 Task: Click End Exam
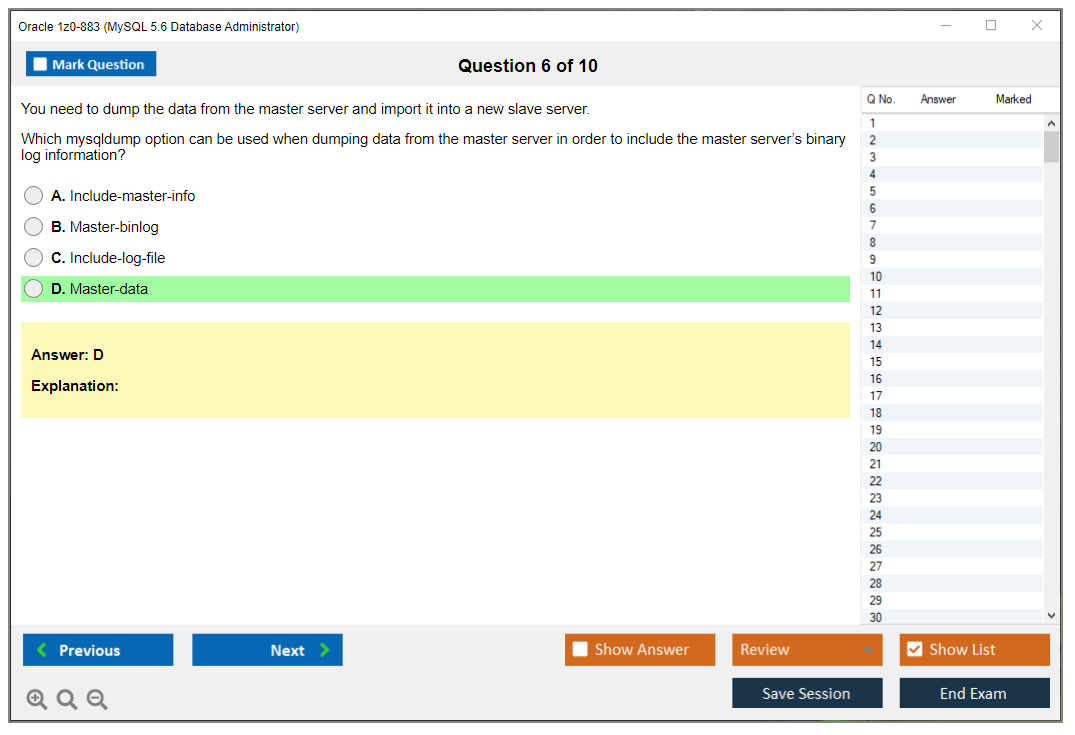pyautogui.click(x=974, y=692)
